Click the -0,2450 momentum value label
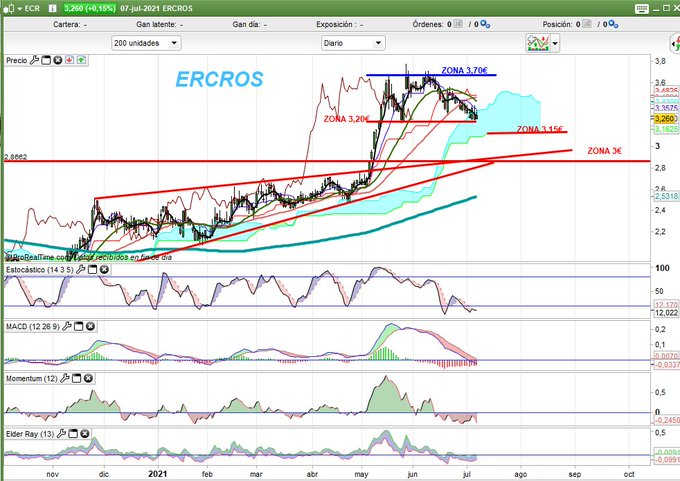This screenshot has width=680, height=481. click(667, 420)
